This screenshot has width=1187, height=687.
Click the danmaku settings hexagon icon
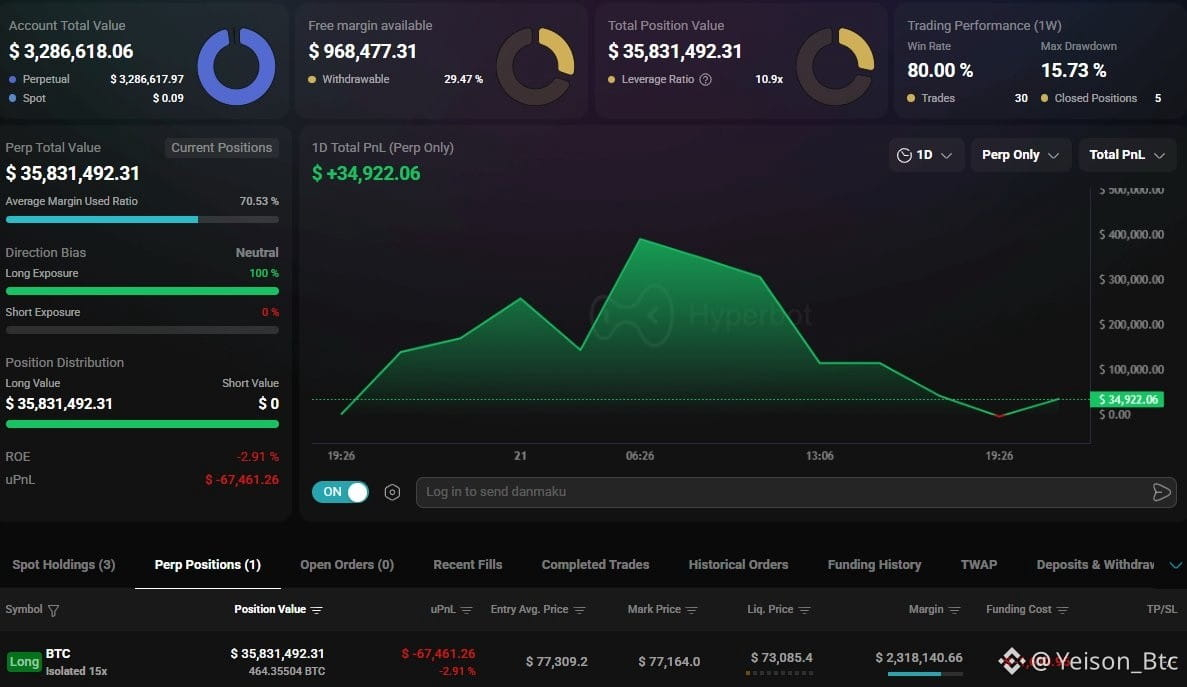point(392,493)
